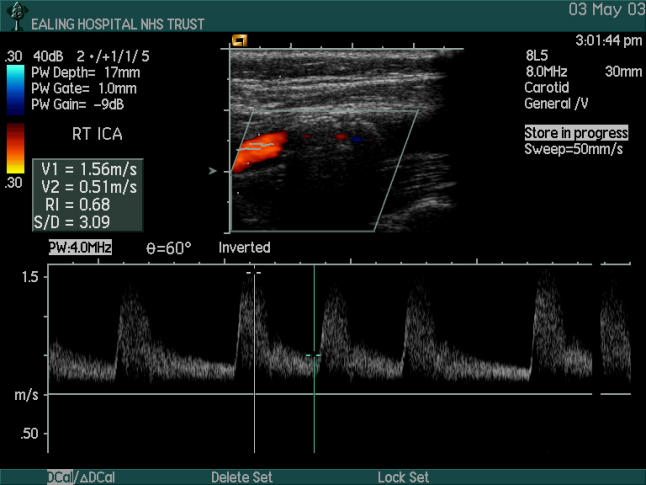Click the 30mm depth value

623,72
